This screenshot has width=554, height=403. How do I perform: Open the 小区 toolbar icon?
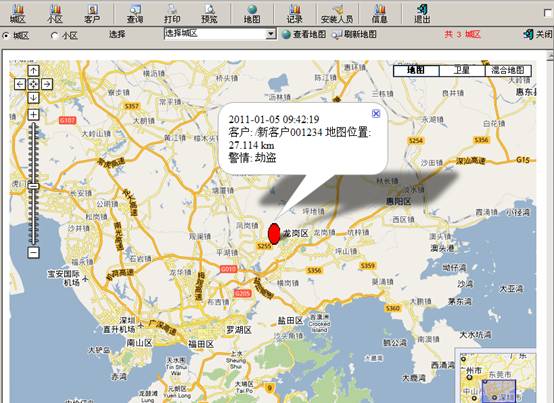point(55,13)
